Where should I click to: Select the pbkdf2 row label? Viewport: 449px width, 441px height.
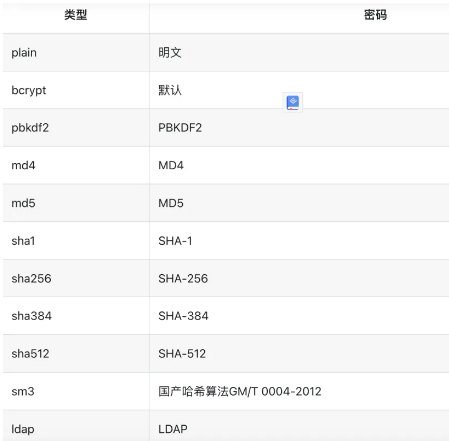pyautogui.click(x=30, y=128)
